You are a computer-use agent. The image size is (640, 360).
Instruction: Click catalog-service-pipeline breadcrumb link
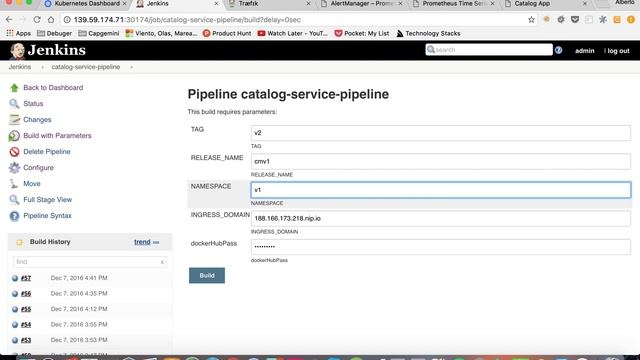(x=86, y=67)
